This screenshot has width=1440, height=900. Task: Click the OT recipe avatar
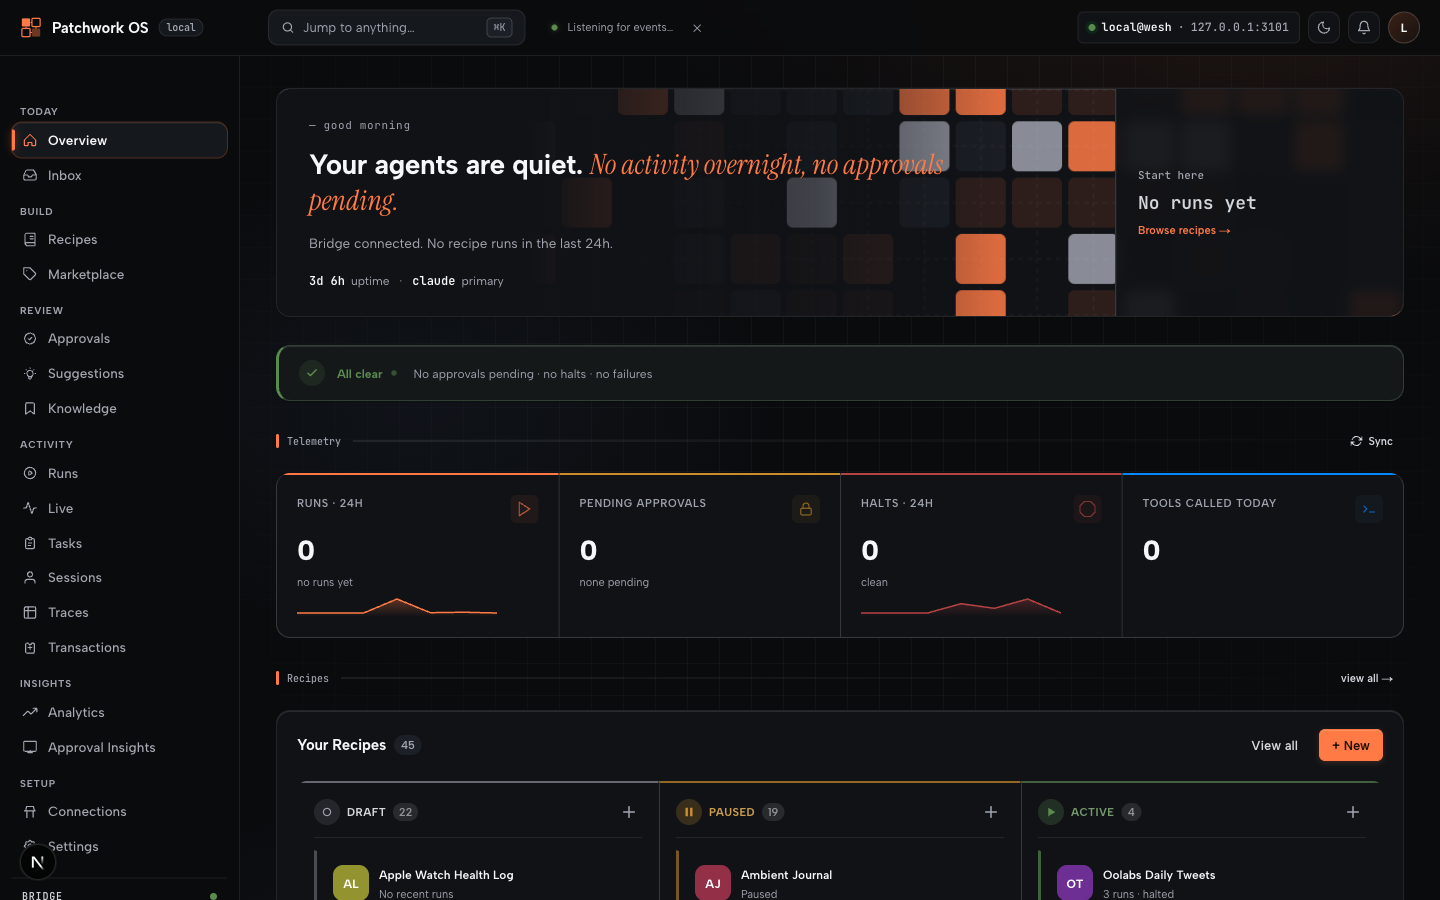(x=1075, y=883)
